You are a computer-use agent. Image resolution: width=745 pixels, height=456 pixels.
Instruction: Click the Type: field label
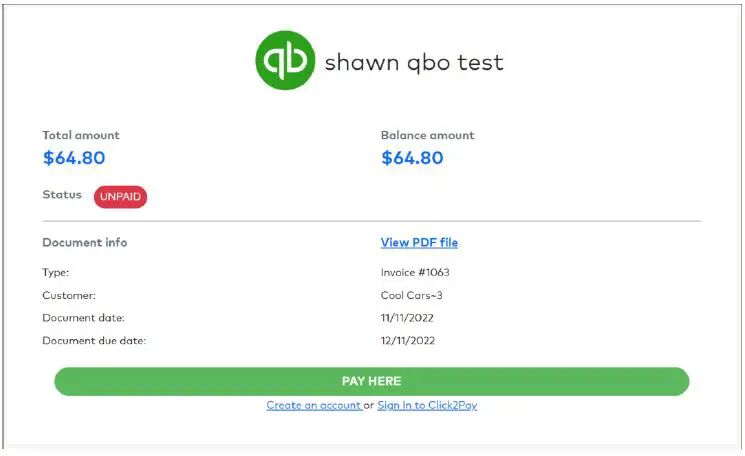56,272
